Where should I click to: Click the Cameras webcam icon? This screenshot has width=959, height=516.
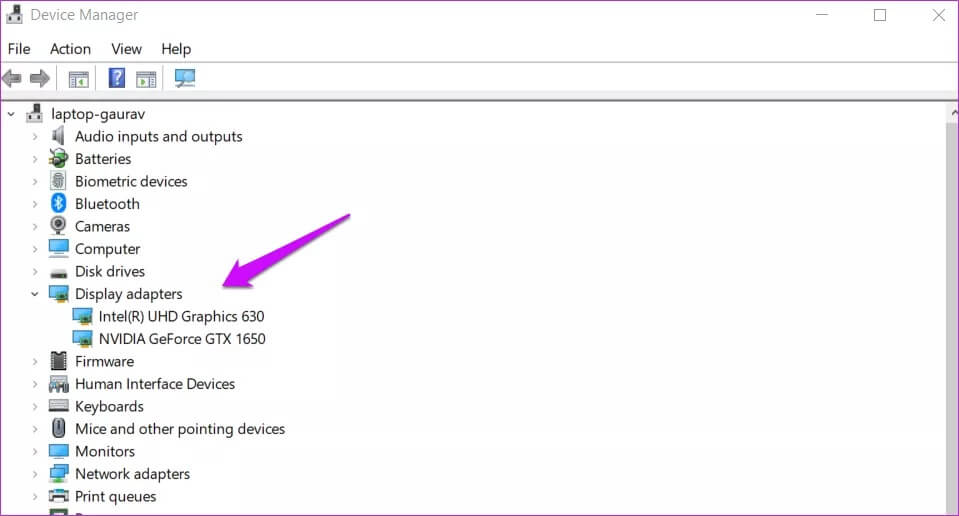tap(58, 226)
